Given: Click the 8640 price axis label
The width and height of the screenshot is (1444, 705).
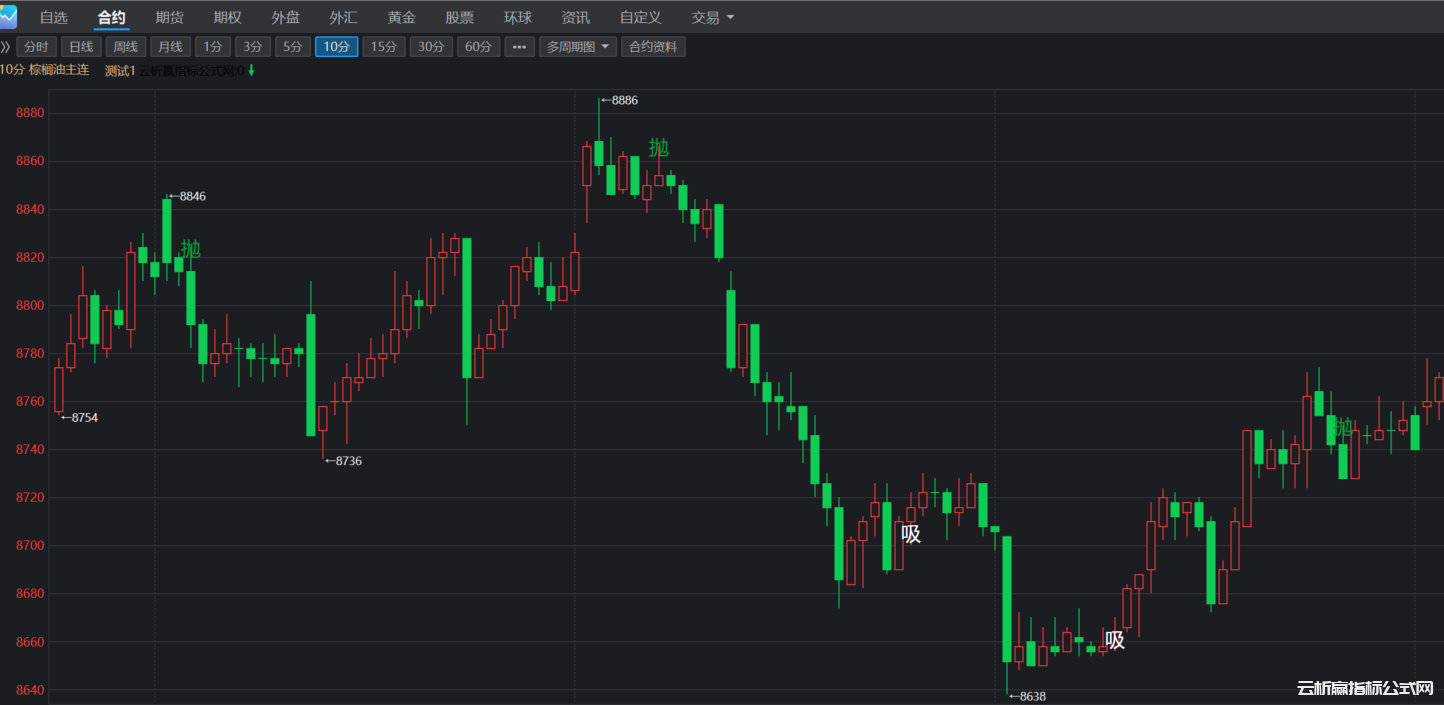Looking at the screenshot, I should click(x=31, y=690).
